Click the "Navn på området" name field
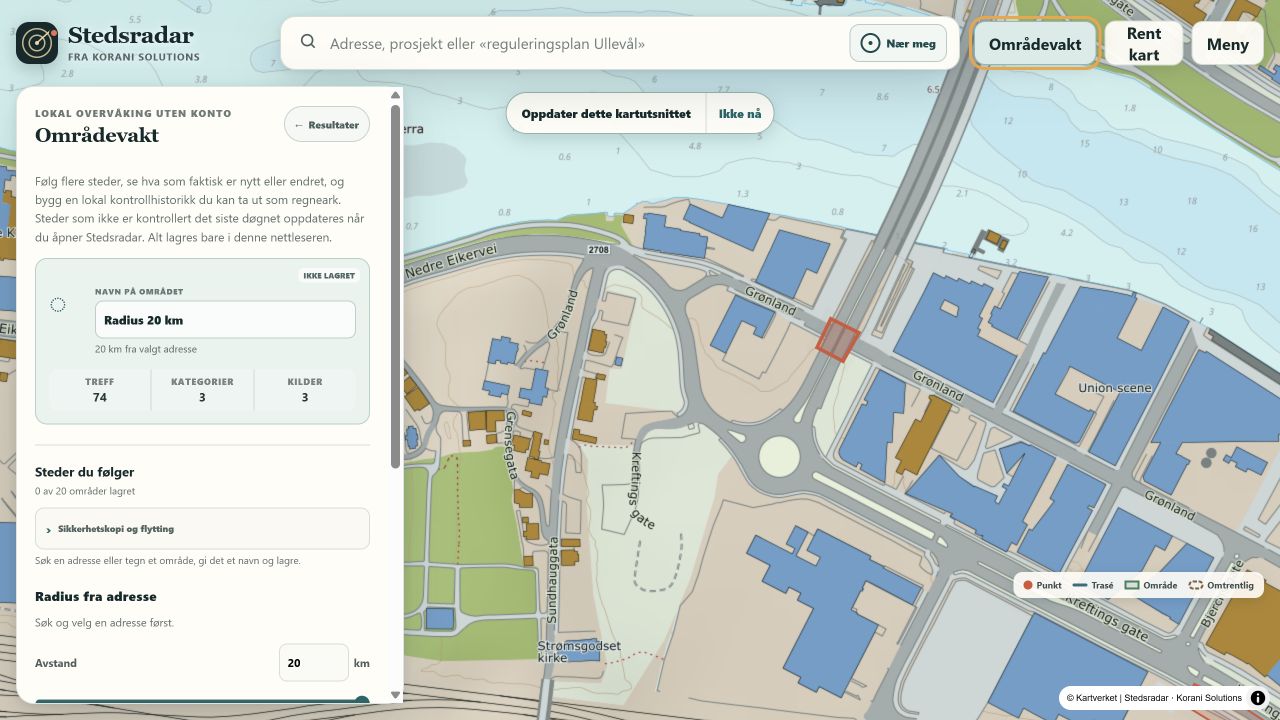Screen dimensions: 1280x720 click(225, 320)
